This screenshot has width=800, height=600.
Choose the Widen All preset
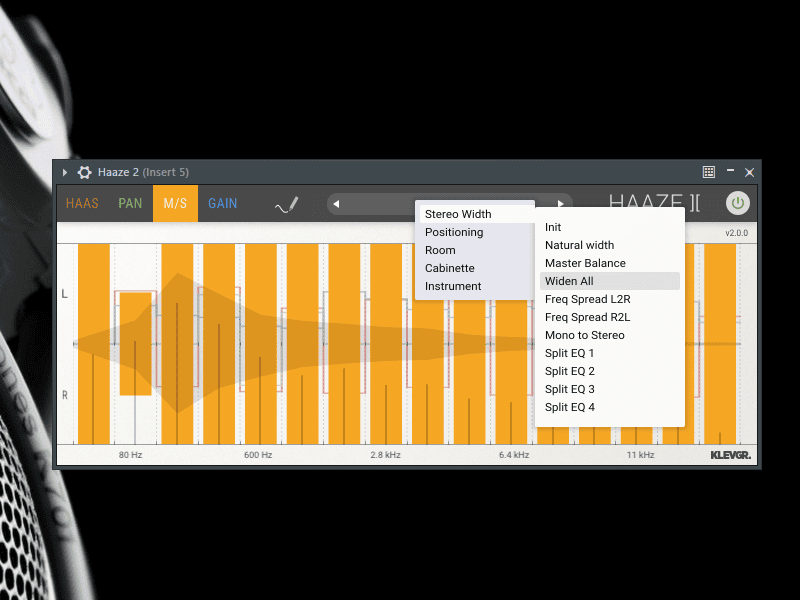(569, 281)
